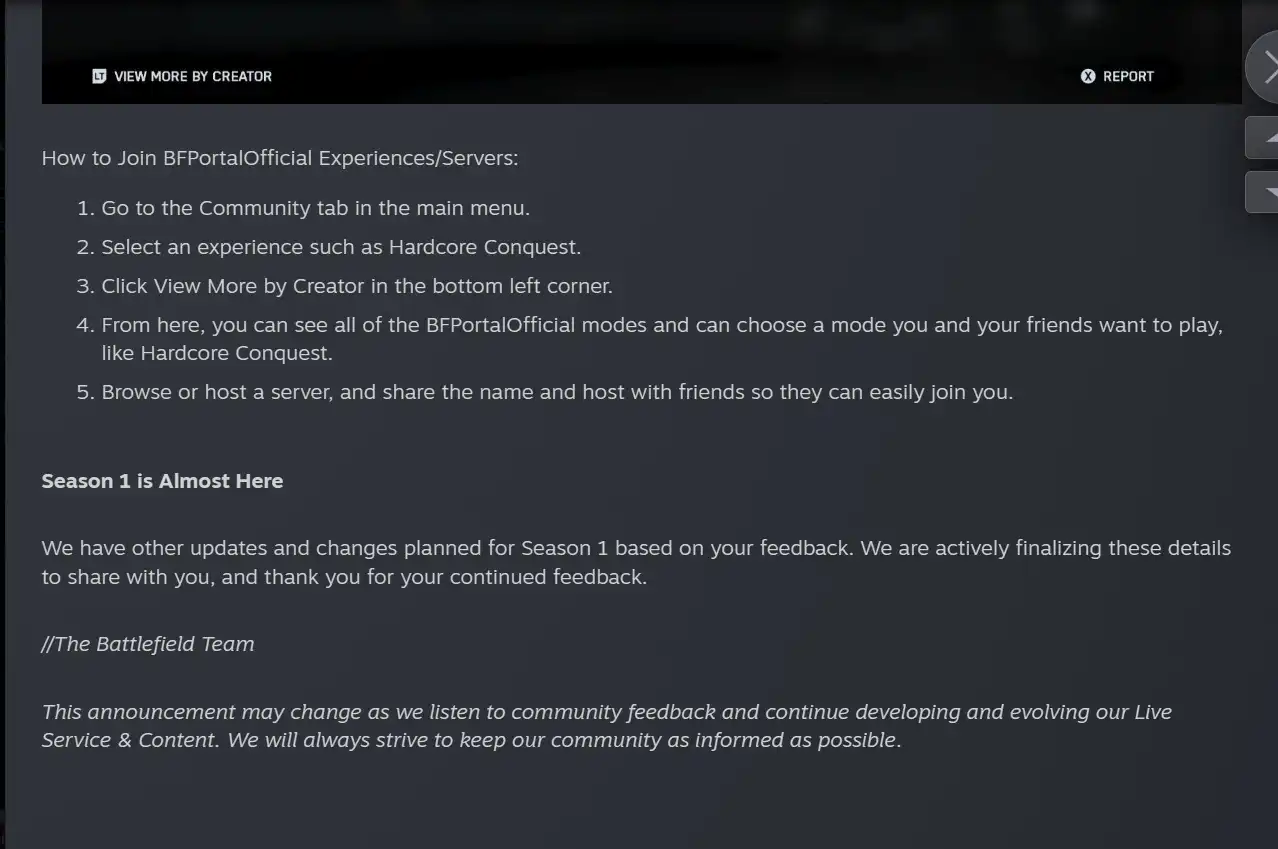Click the Report label
1278x849 pixels.
(x=1128, y=76)
